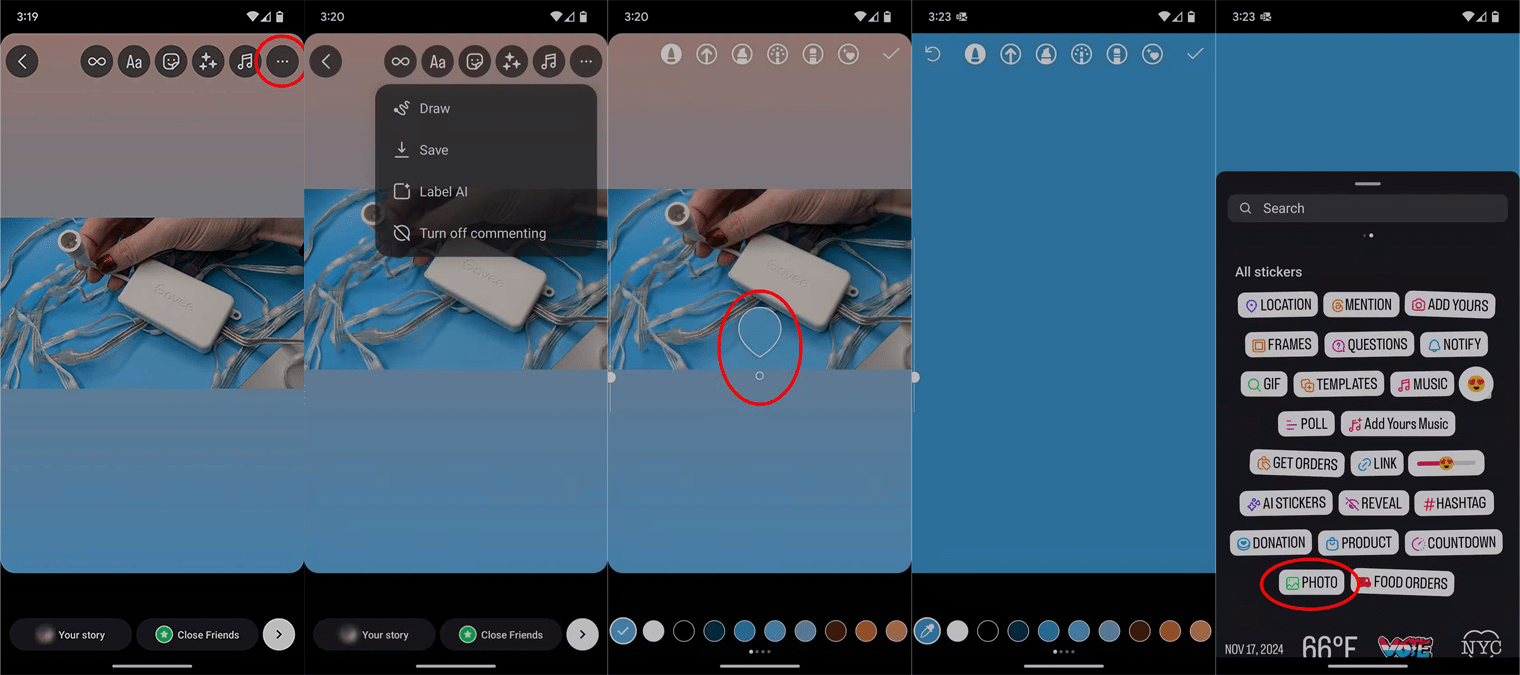Tap the sticker sheet drag handle
The width and height of the screenshot is (1520, 675).
[1367, 184]
